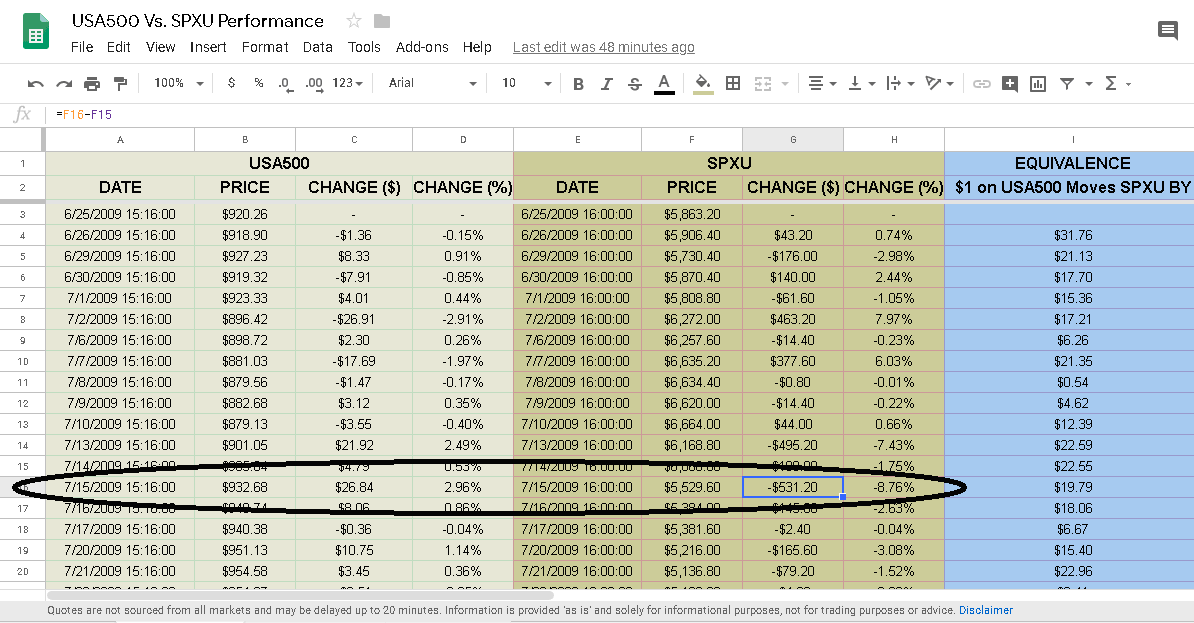Select date cell 7/21/2009 15:16:00
Viewport: 1194px width, 623px height.
point(120,571)
